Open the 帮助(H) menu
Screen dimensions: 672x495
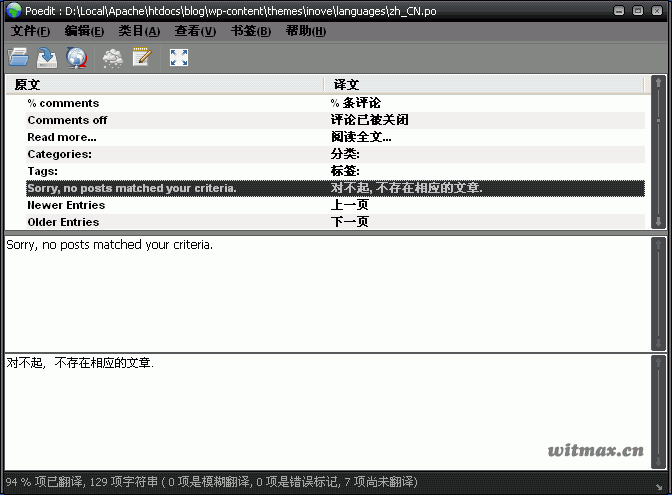coord(306,31)
